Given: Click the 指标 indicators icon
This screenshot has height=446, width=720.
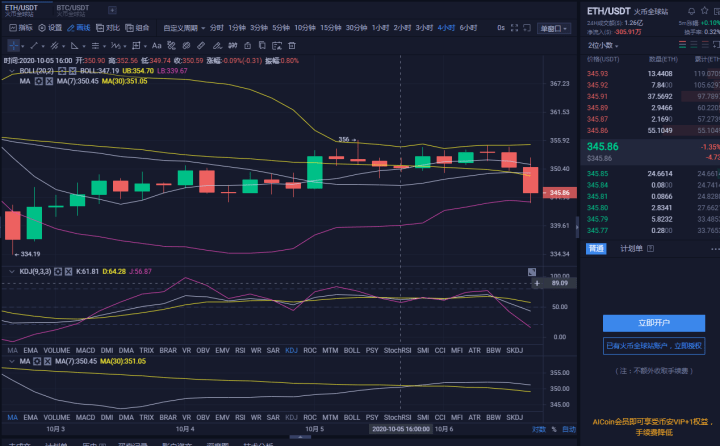Looking at the screenshot, I should pos(18,28).
